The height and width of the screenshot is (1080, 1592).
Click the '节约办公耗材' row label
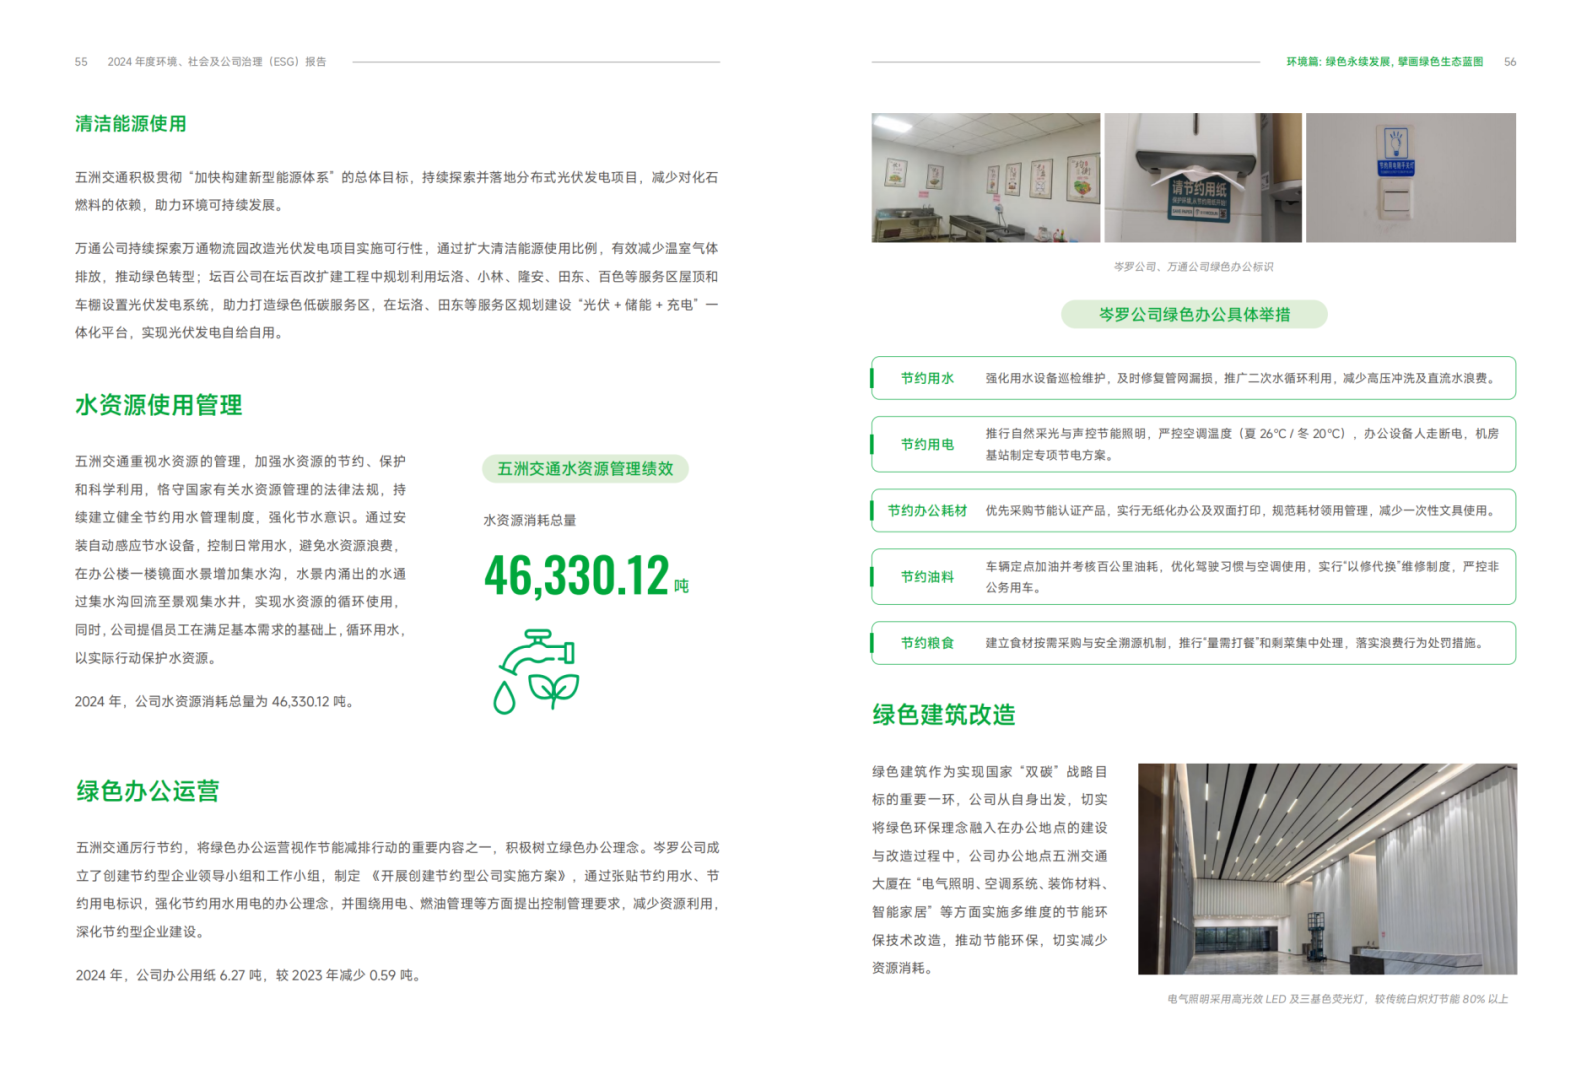[x=927, y=510]
